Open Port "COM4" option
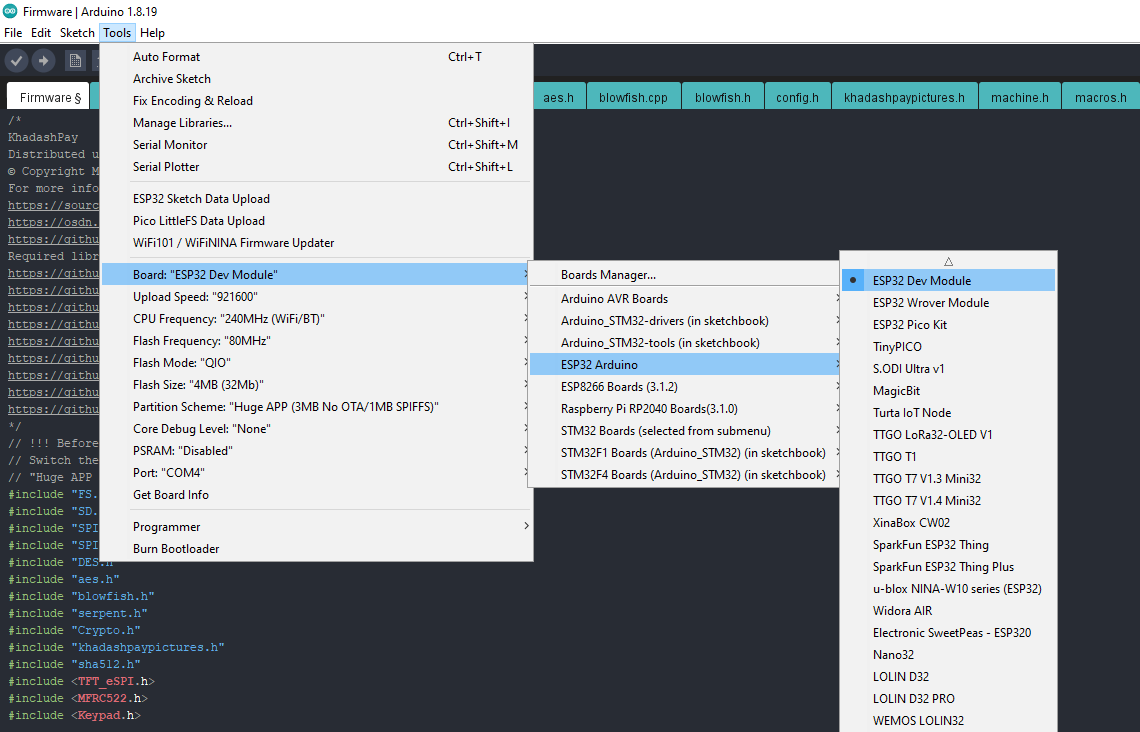This screenshot has height=732, width=1140. pos(317,472)
